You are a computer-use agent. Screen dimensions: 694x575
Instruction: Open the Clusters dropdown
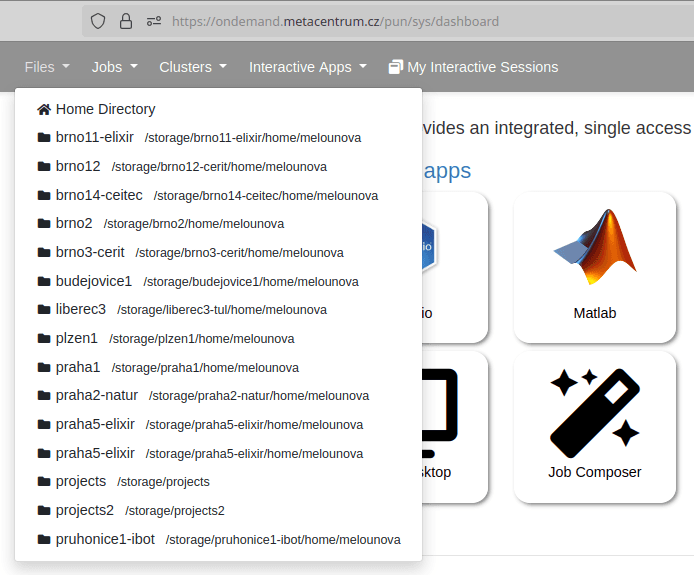[192, 67]
